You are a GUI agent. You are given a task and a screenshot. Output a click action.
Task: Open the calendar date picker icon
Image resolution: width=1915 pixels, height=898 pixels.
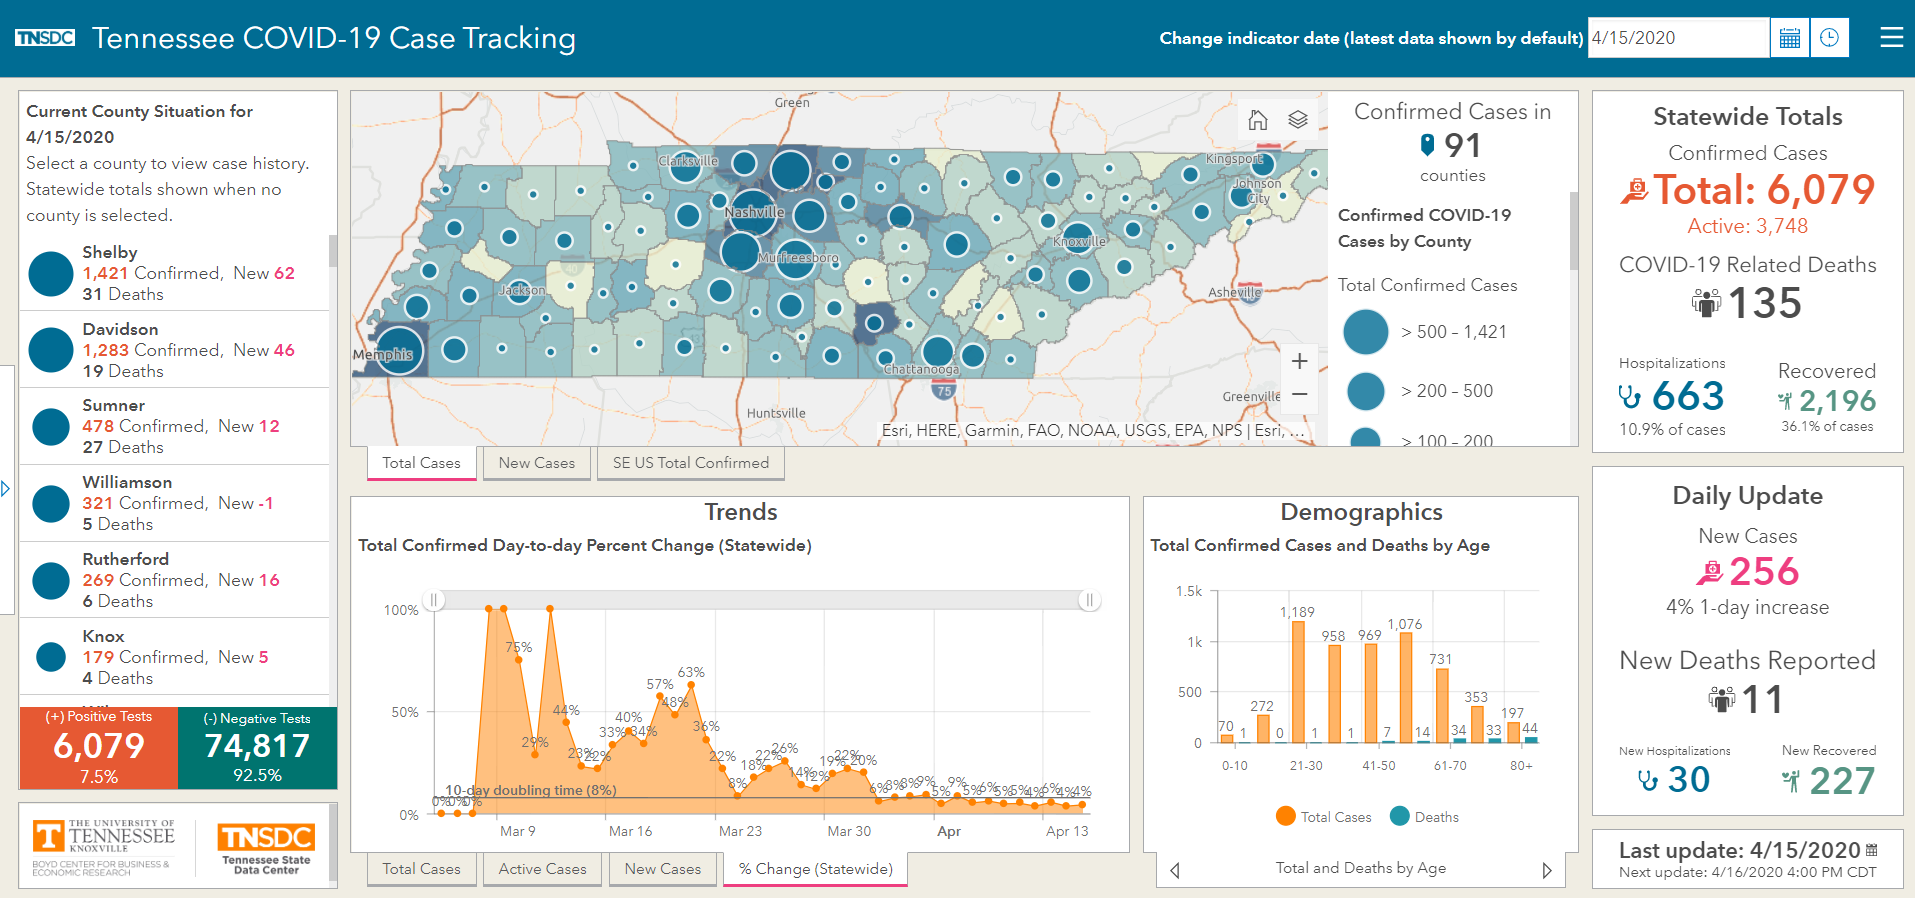pos(1790,38)
